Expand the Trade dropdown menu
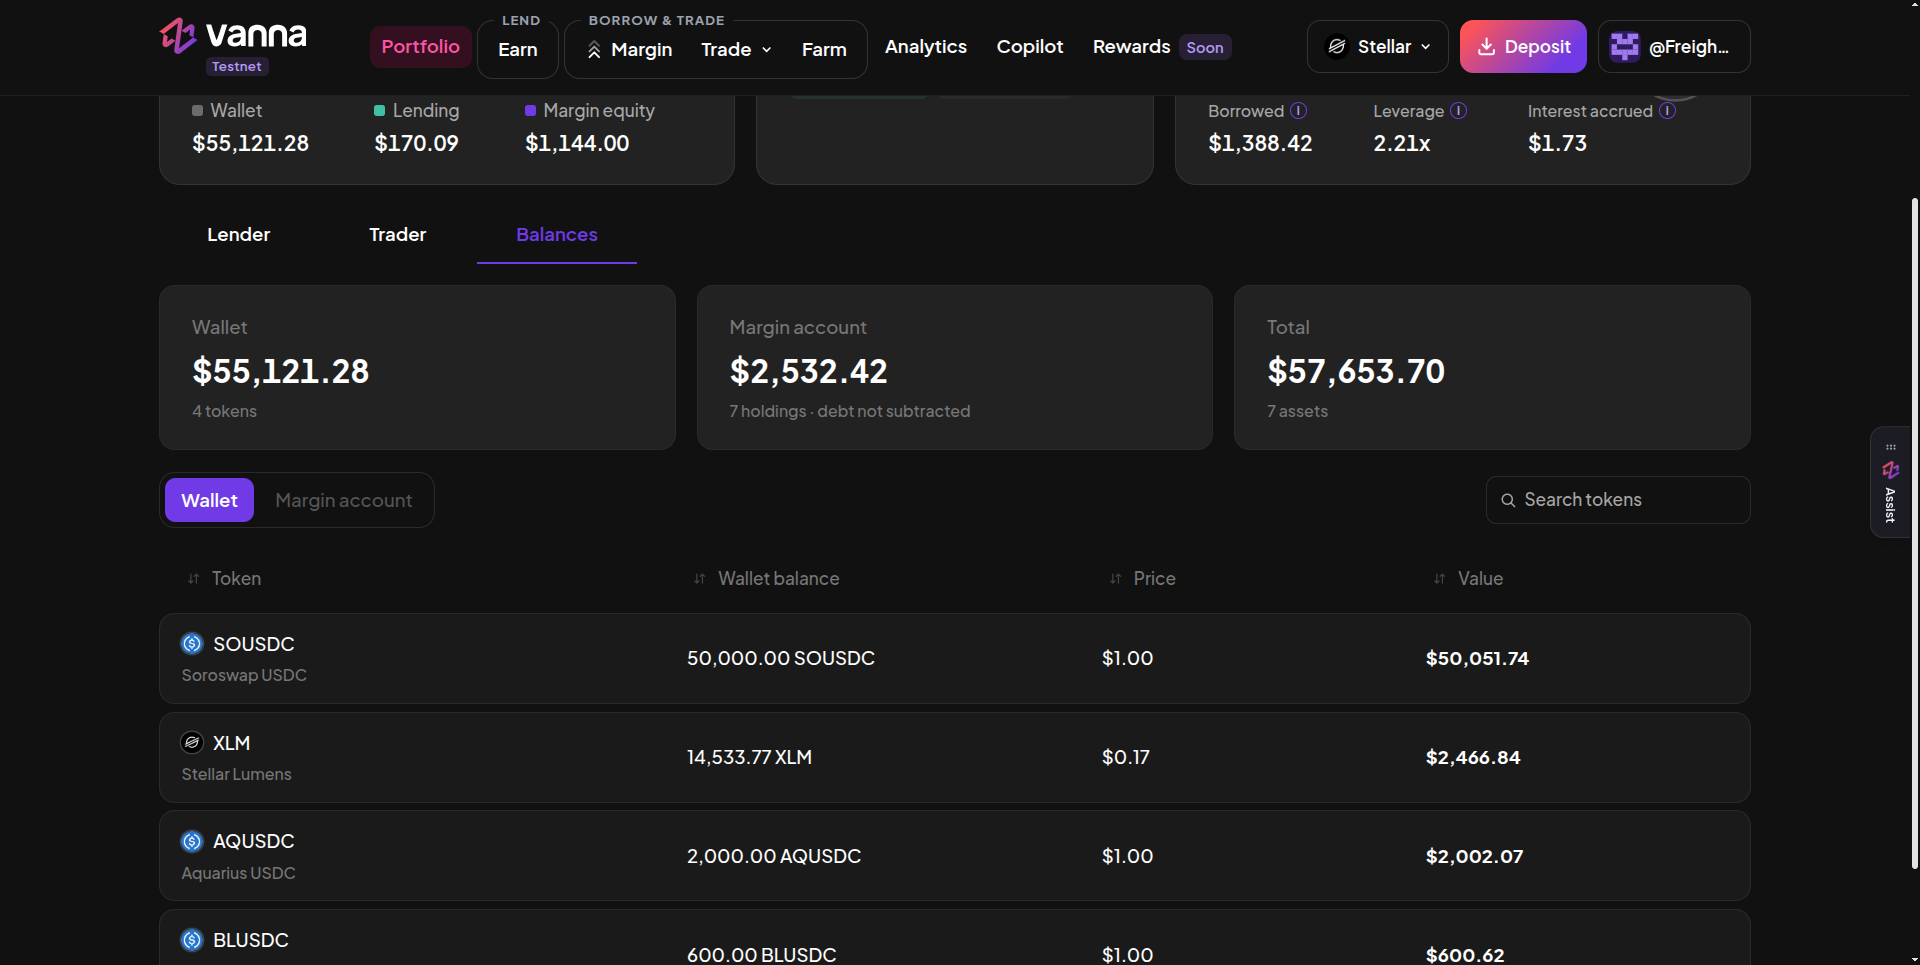Viewport: 1920px width, 965px height. [x=736, y=50]
